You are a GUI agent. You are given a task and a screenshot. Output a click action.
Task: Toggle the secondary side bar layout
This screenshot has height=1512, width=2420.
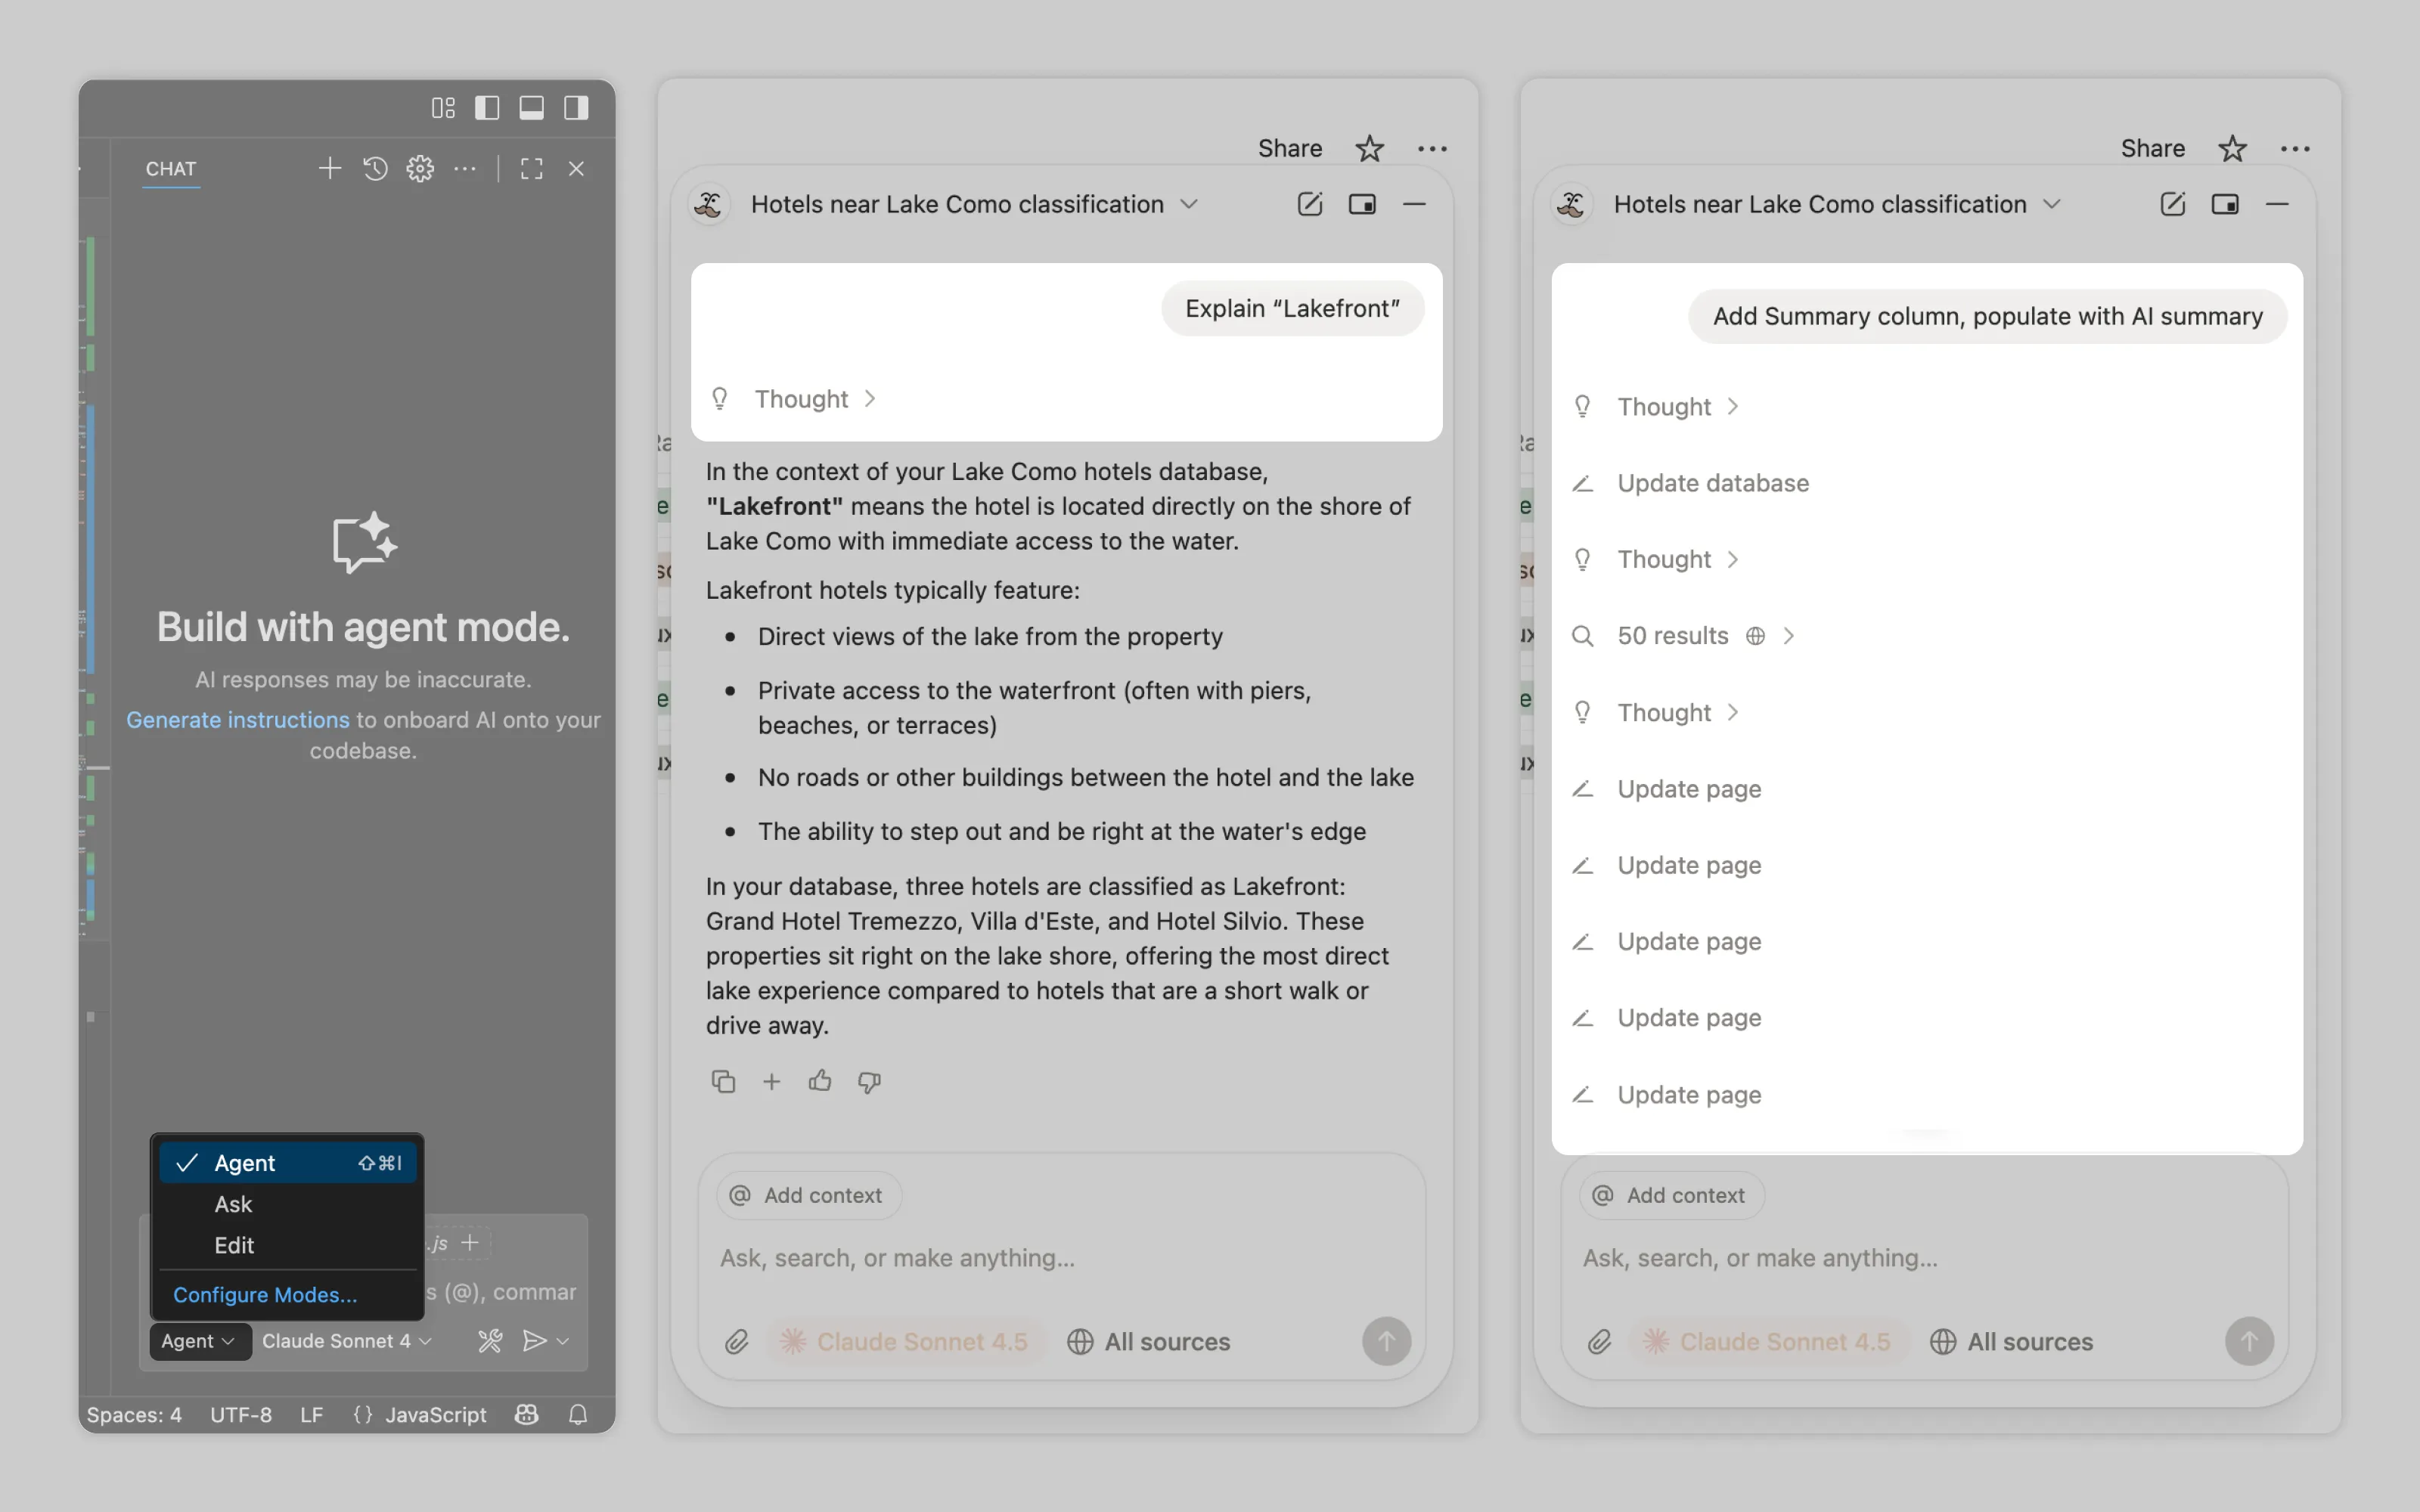tap(576, 107)
